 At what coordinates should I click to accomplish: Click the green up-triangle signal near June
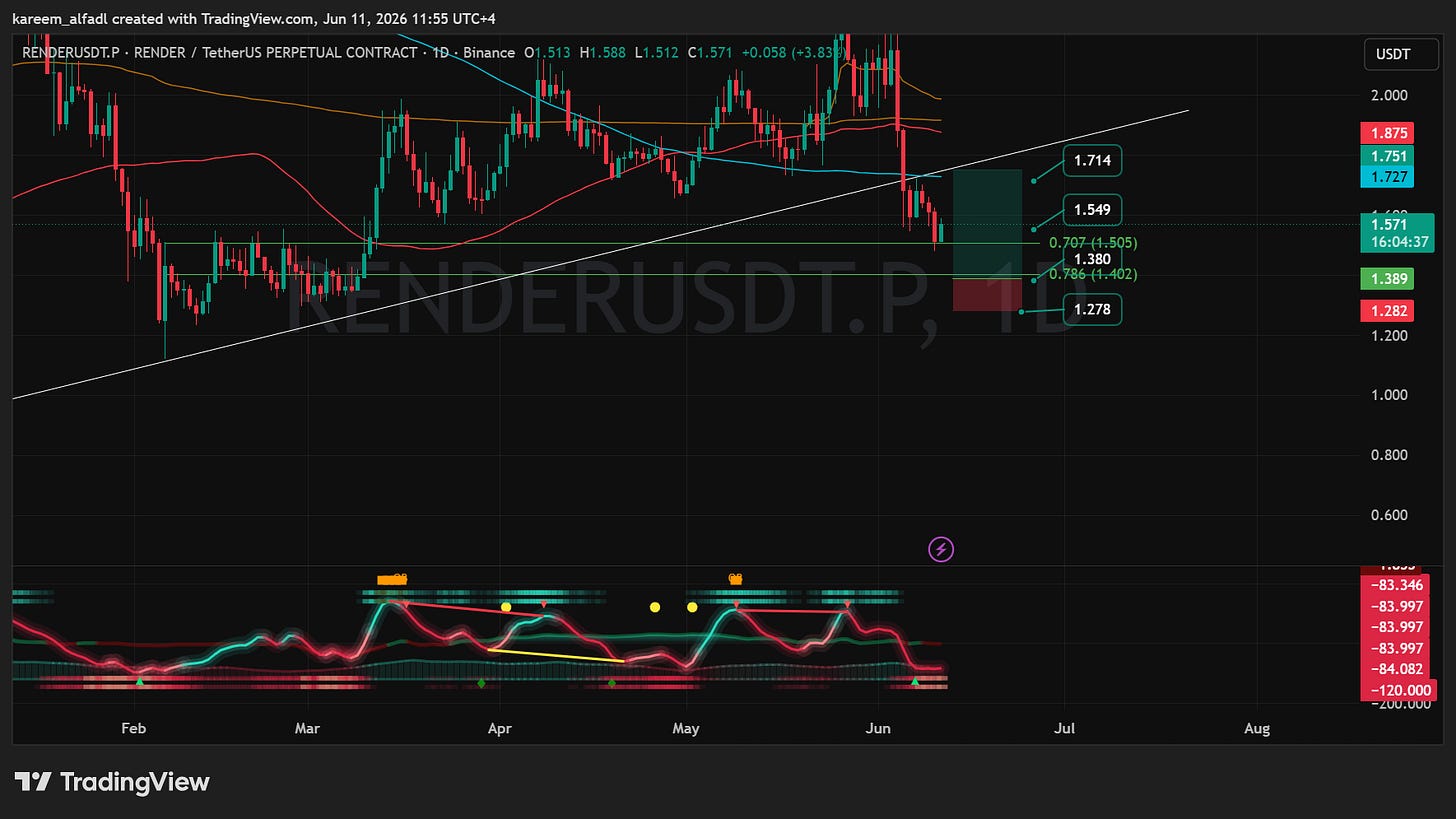pyautogui.click(x=914, y=681)
